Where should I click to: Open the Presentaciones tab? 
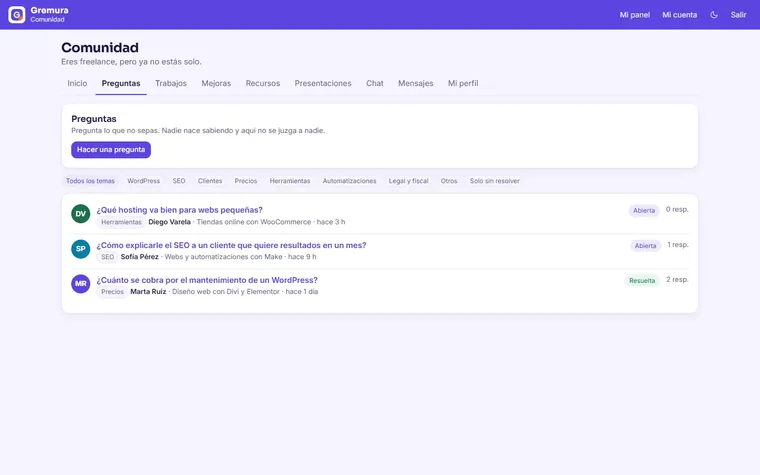point(323,83)
